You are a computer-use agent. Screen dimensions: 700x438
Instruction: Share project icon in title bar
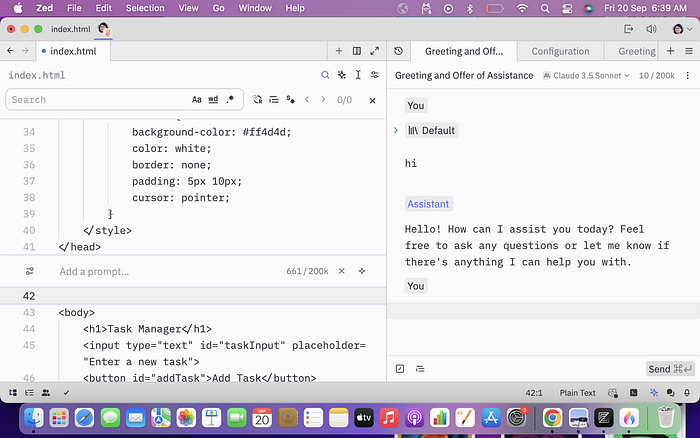pos(629,29)
